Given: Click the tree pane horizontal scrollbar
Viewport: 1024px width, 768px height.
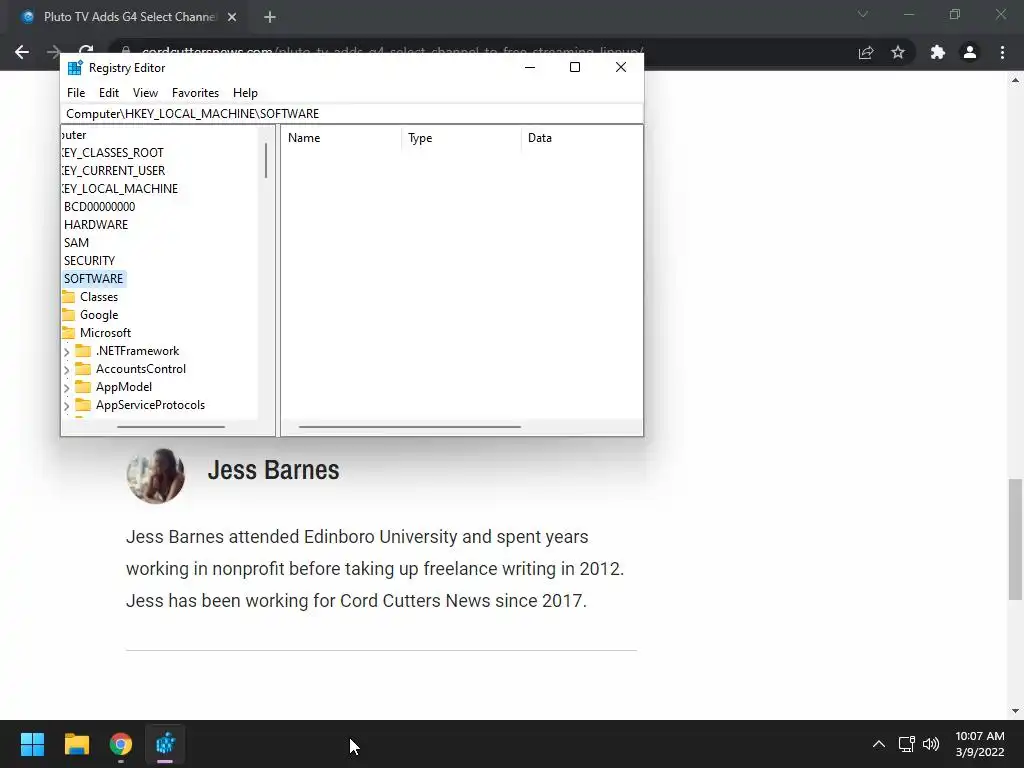Looking at the screenshot, I should [x=170, y=427].
